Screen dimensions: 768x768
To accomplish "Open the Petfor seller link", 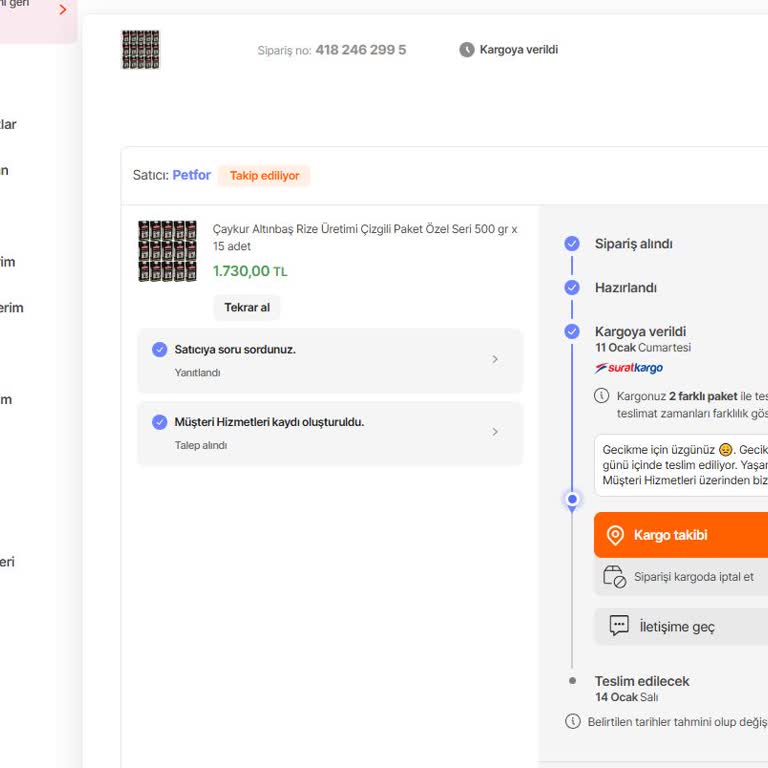I will pyautogui.click(x=191, y=175).
